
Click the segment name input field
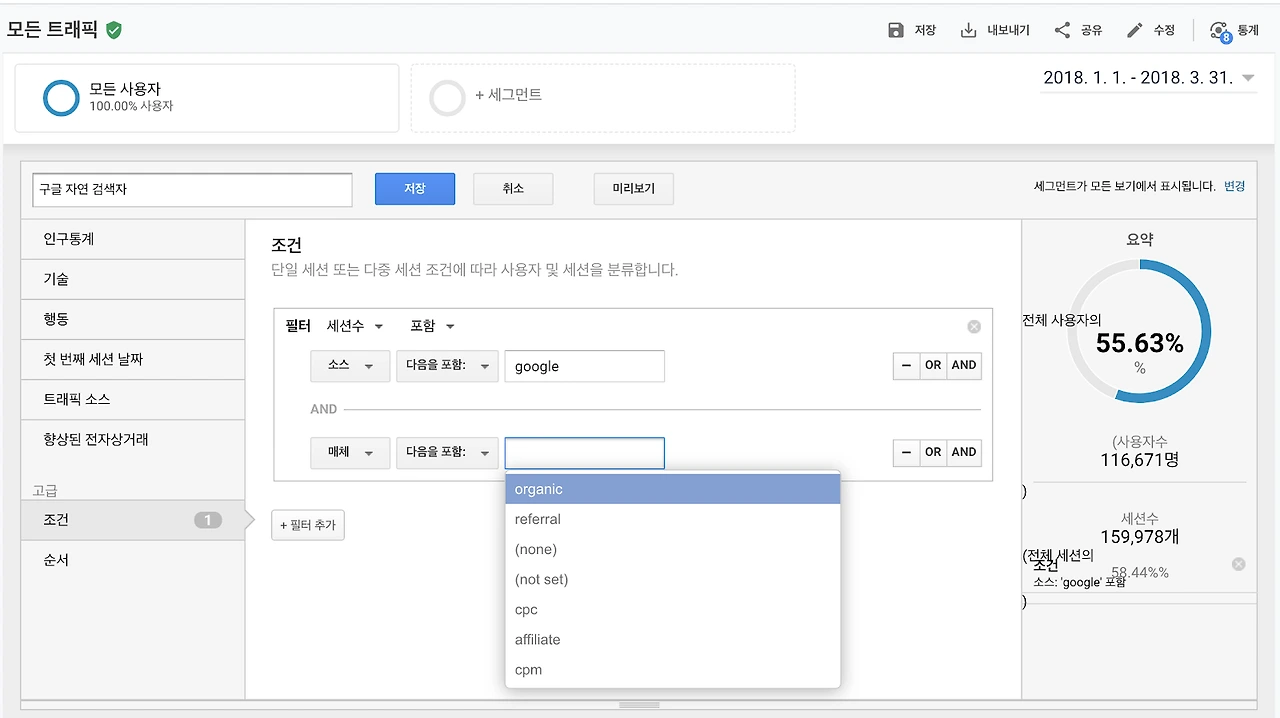pos(192,189)
